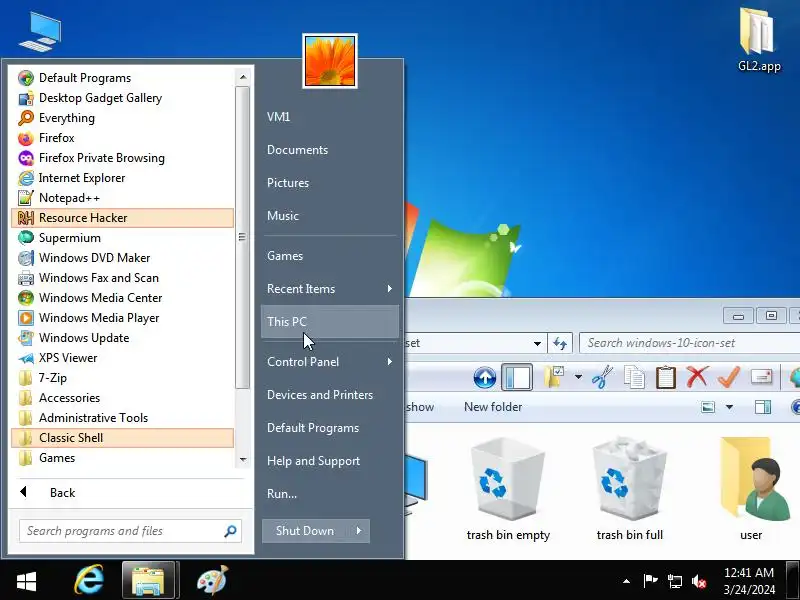Show hidden tray icons arrow
This screenshot has width=800, height=600.
(x=627, y=581)
